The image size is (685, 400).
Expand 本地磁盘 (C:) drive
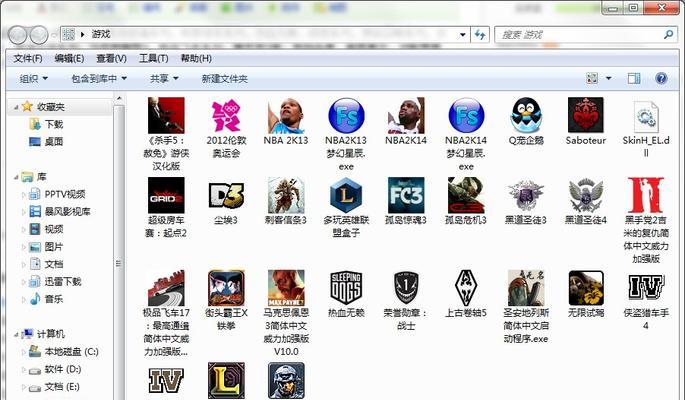[x=24, y=352]
